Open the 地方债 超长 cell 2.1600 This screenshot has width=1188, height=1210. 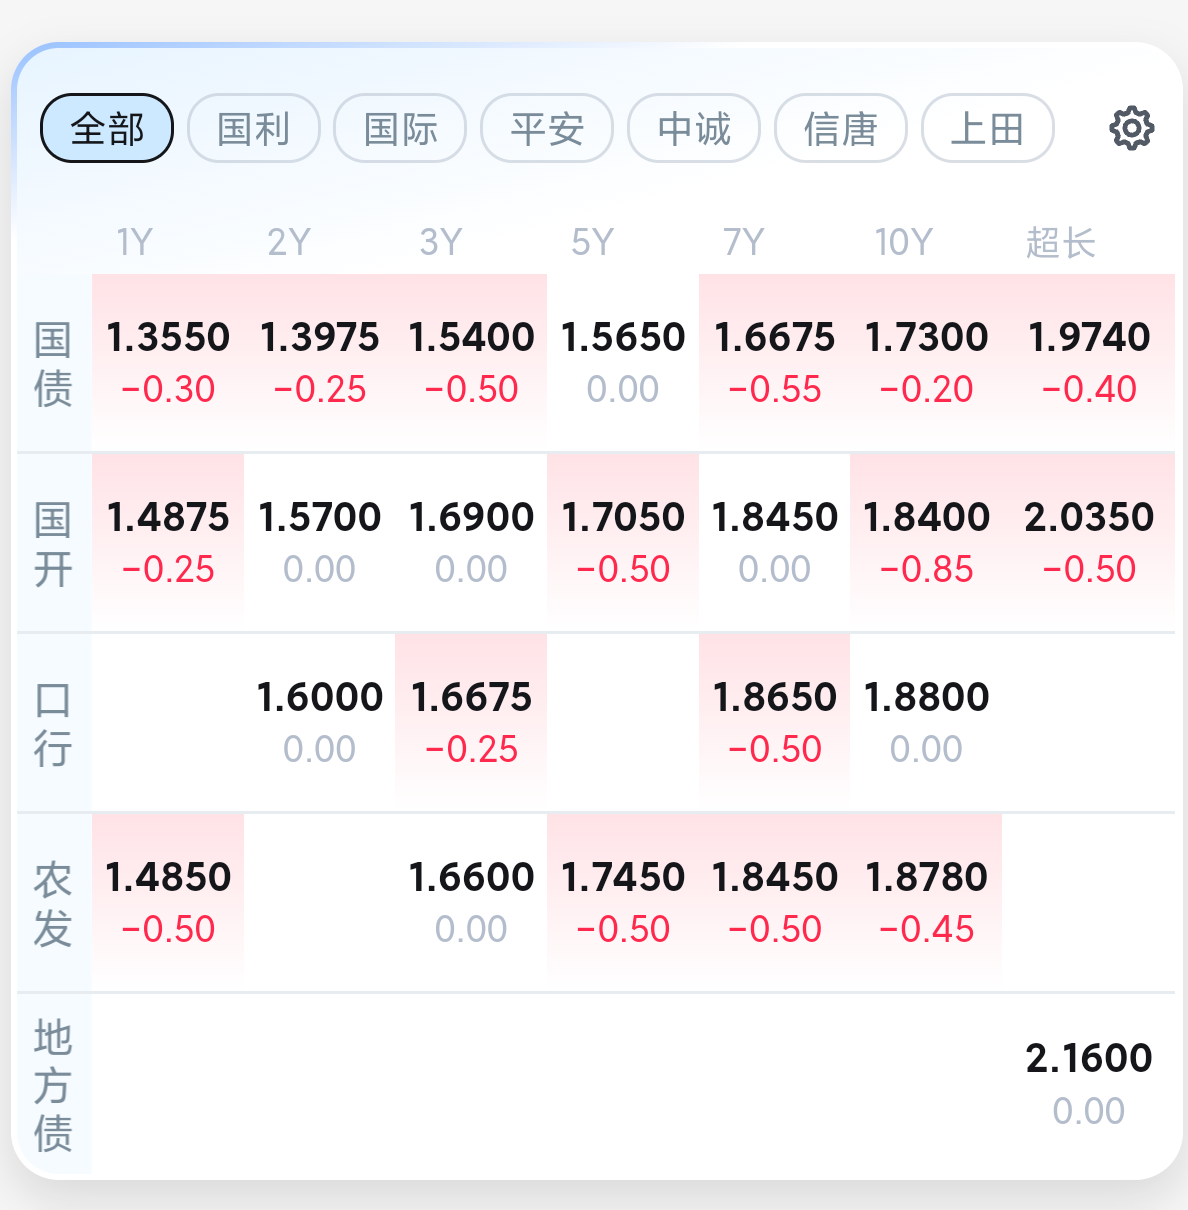pyautogui.click(x=1089, y=1083)
